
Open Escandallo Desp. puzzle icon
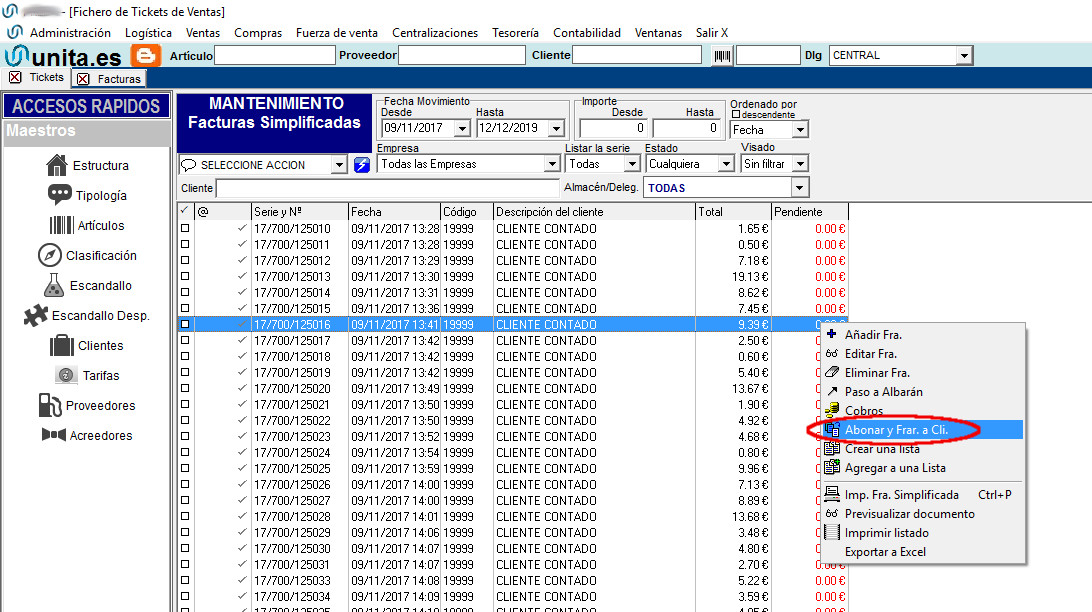tap(36, 315)
